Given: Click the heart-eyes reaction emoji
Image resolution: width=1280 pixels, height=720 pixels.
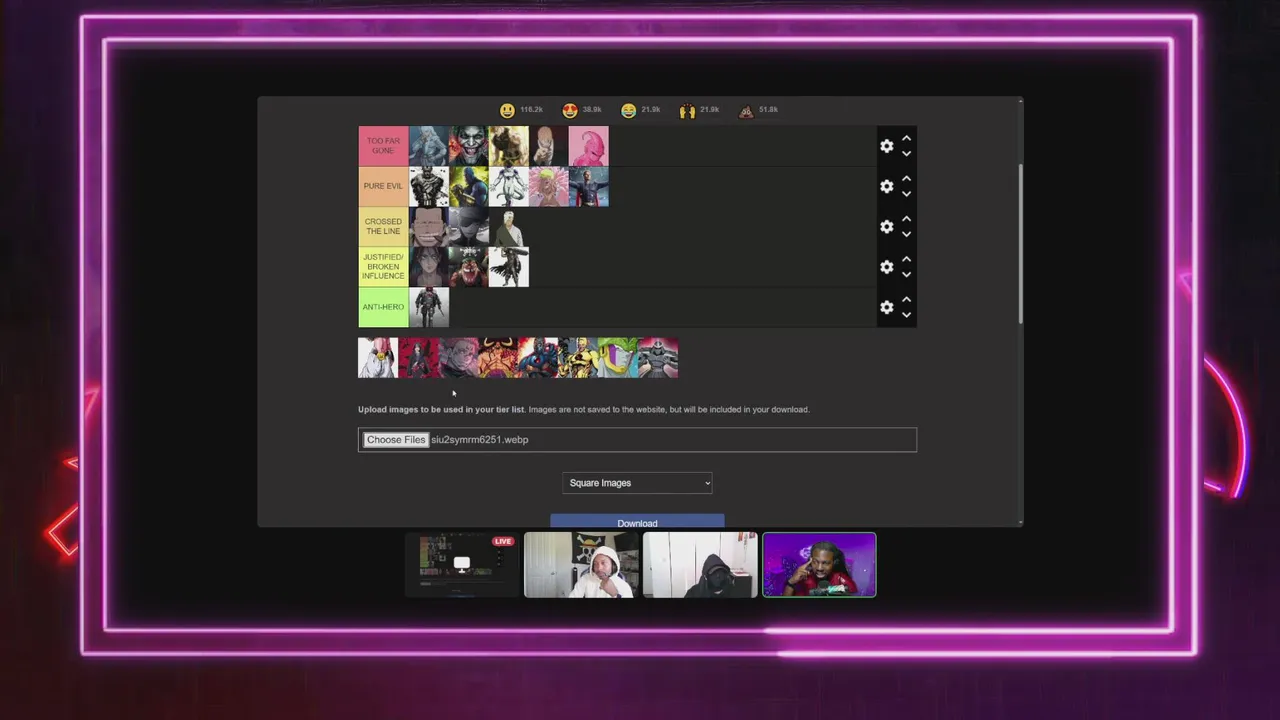Looking at the screenshot, I should 570,110.
